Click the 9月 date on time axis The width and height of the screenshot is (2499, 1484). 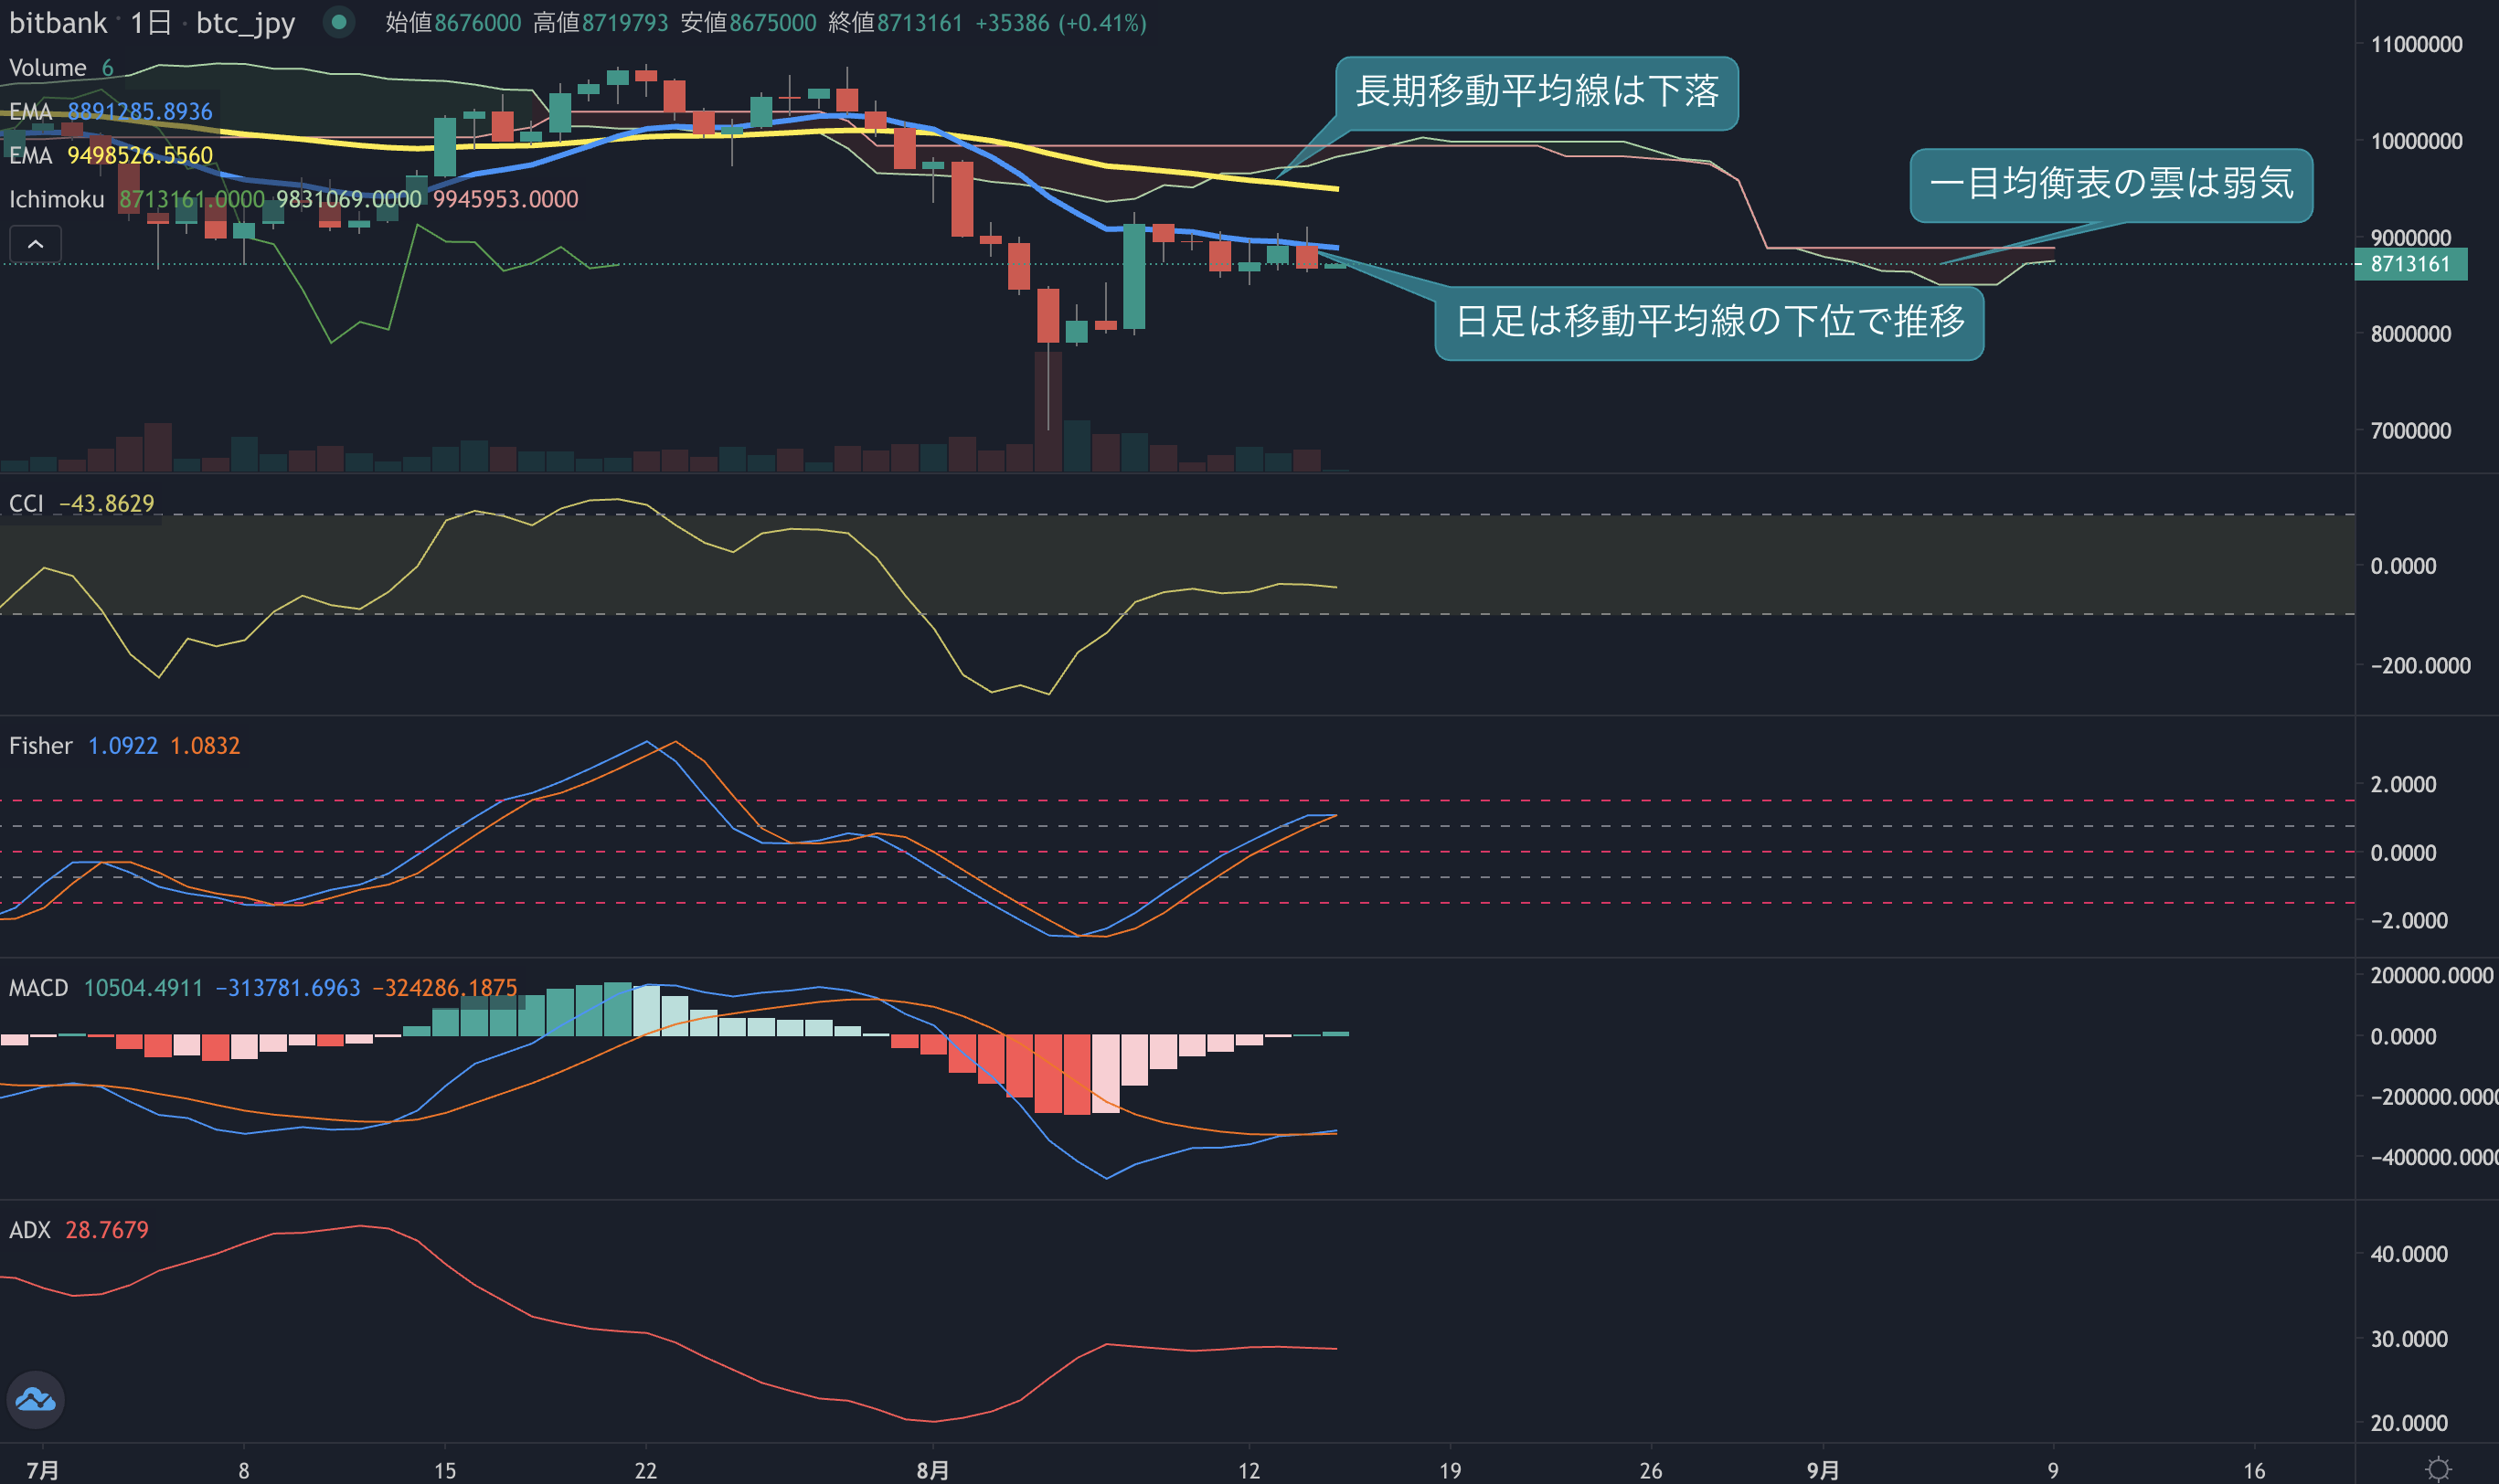(x=1822, y=1470)
